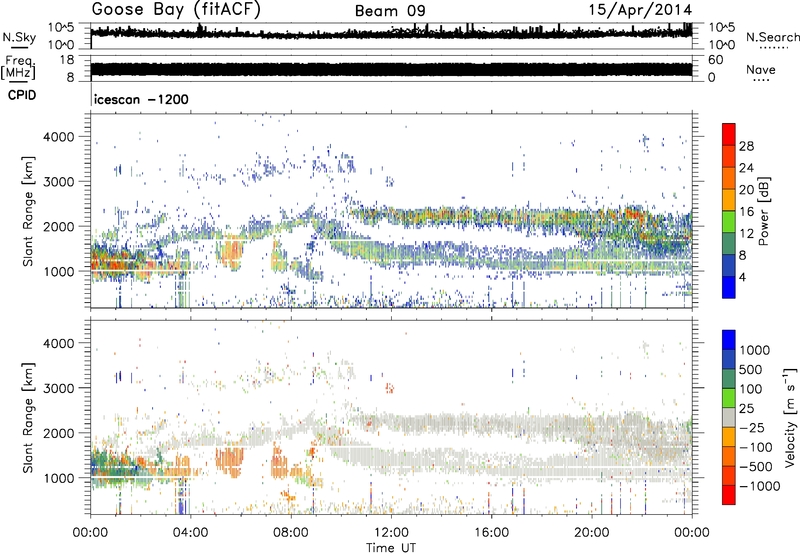Click the power panel 'Slant Range [km]' label
800x554 pixels.
28,211
